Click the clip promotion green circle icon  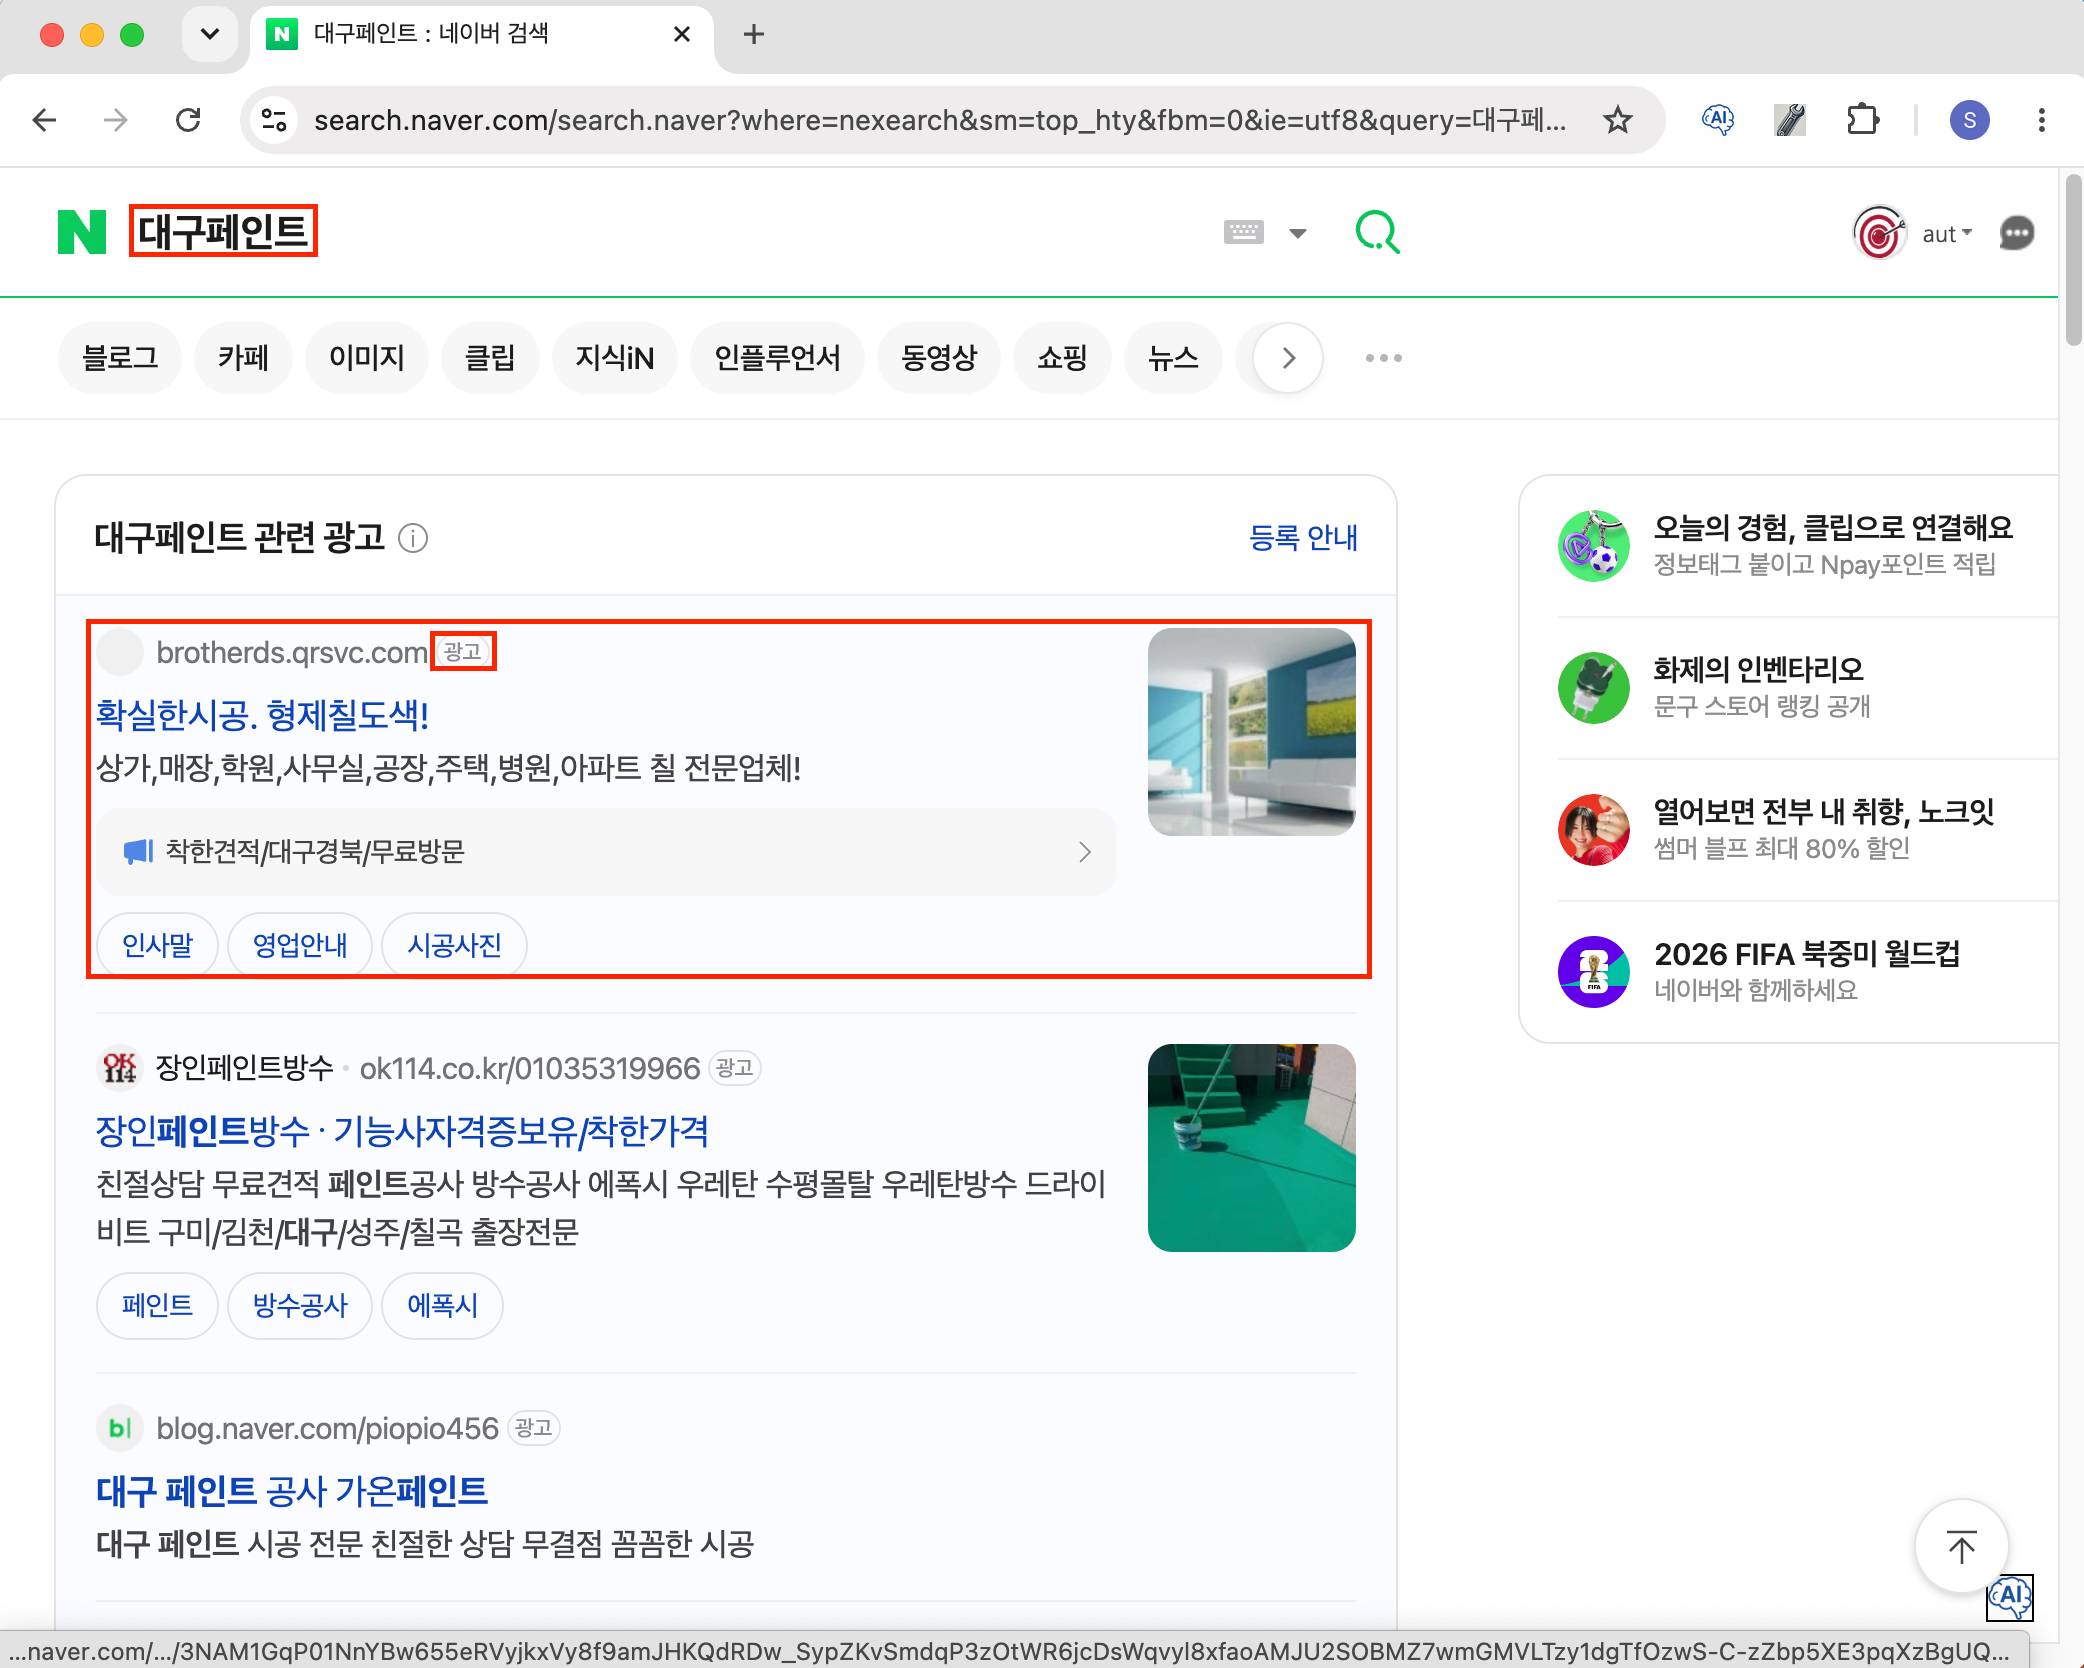click(1594, 545)
